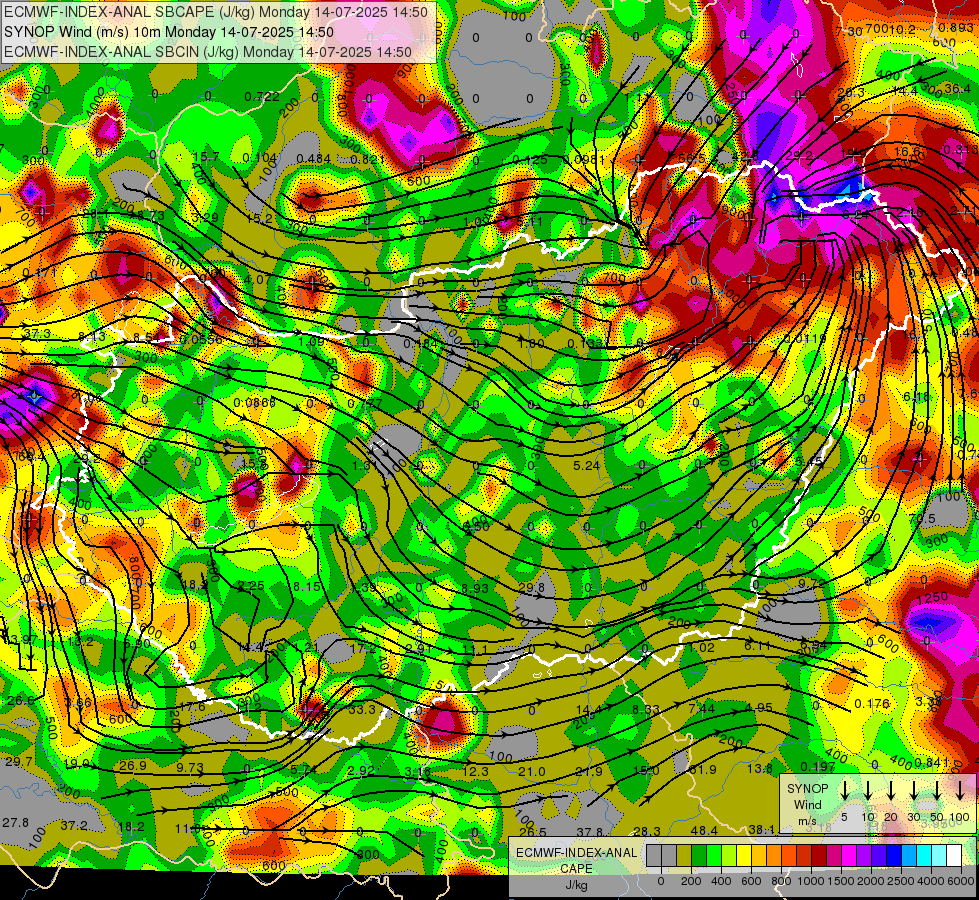This screenshot has width=979, height=900.
Task: Click the SBCIN title line at top
Action: click(208, 52)
